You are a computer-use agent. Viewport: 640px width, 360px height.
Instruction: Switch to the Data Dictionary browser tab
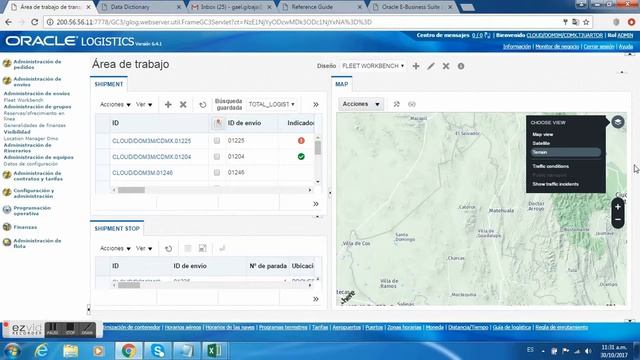141,7
